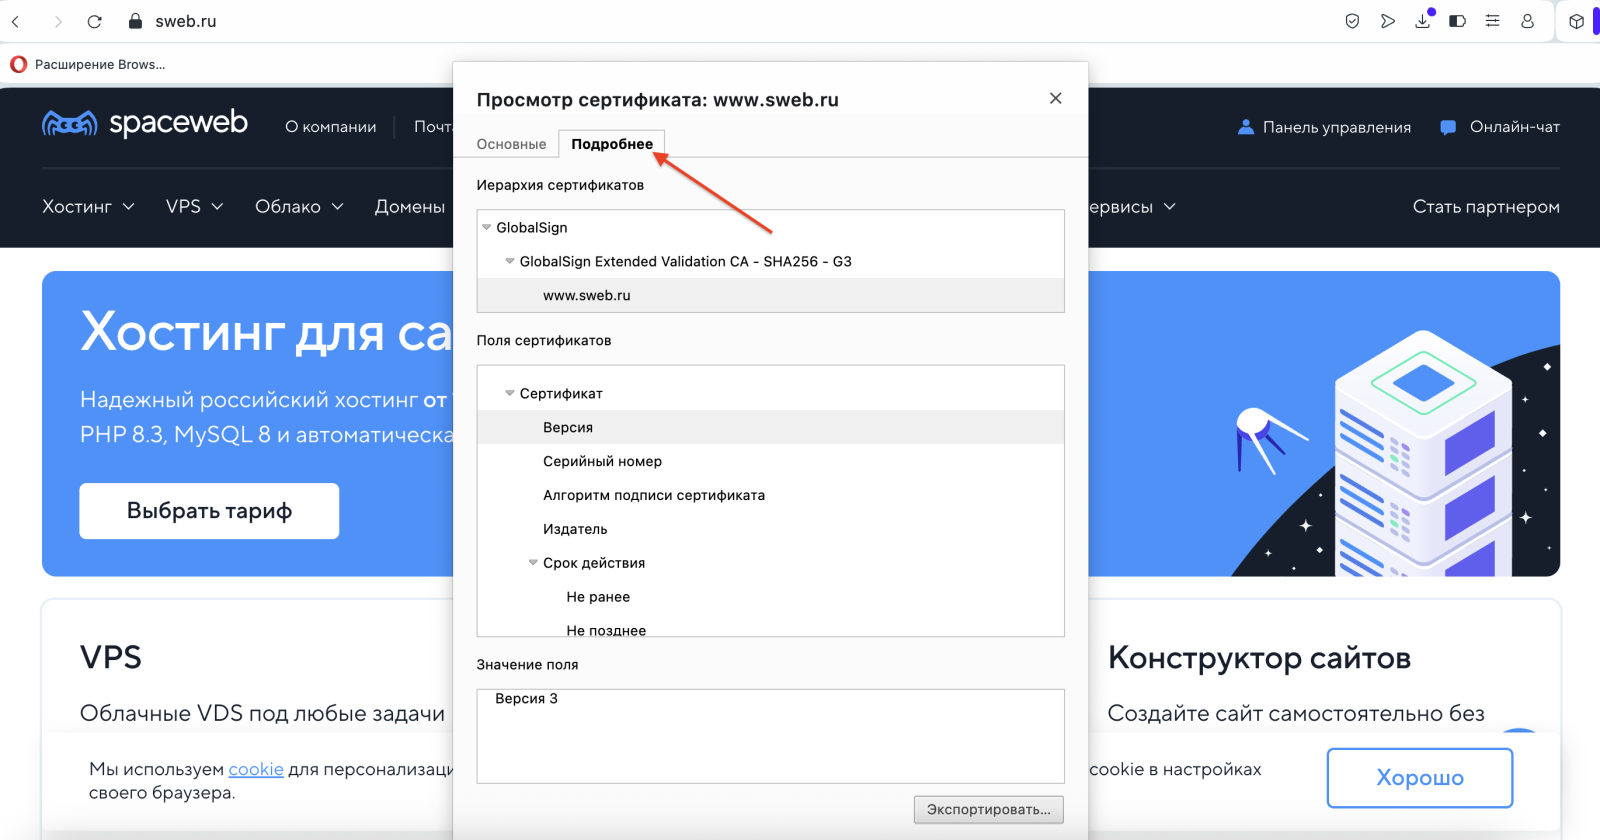Click the shield privacy protection icon

(x=1352, y=21)
